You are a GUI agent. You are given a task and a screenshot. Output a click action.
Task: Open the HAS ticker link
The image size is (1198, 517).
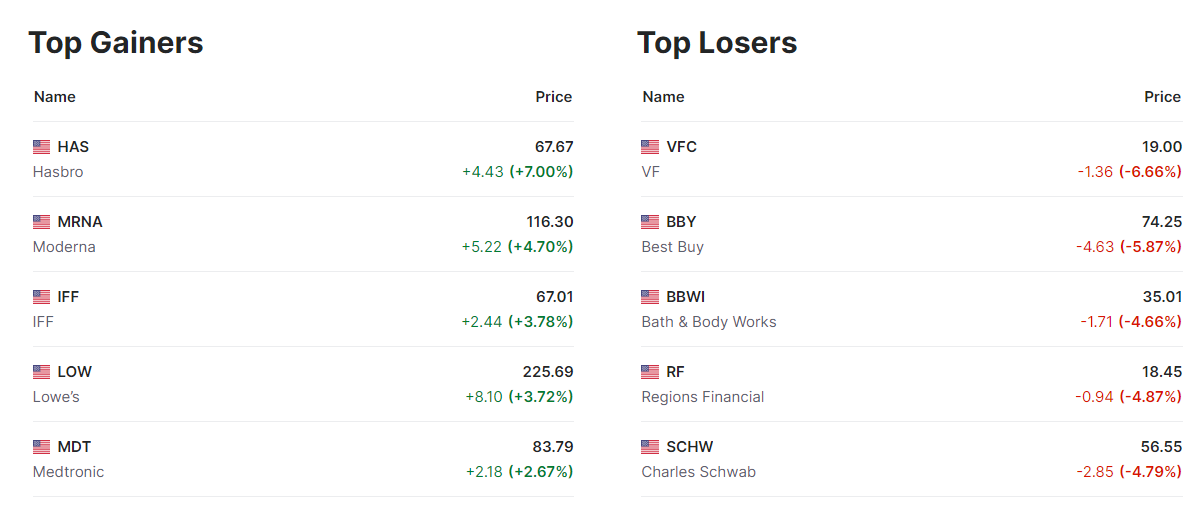pos(73,147)
